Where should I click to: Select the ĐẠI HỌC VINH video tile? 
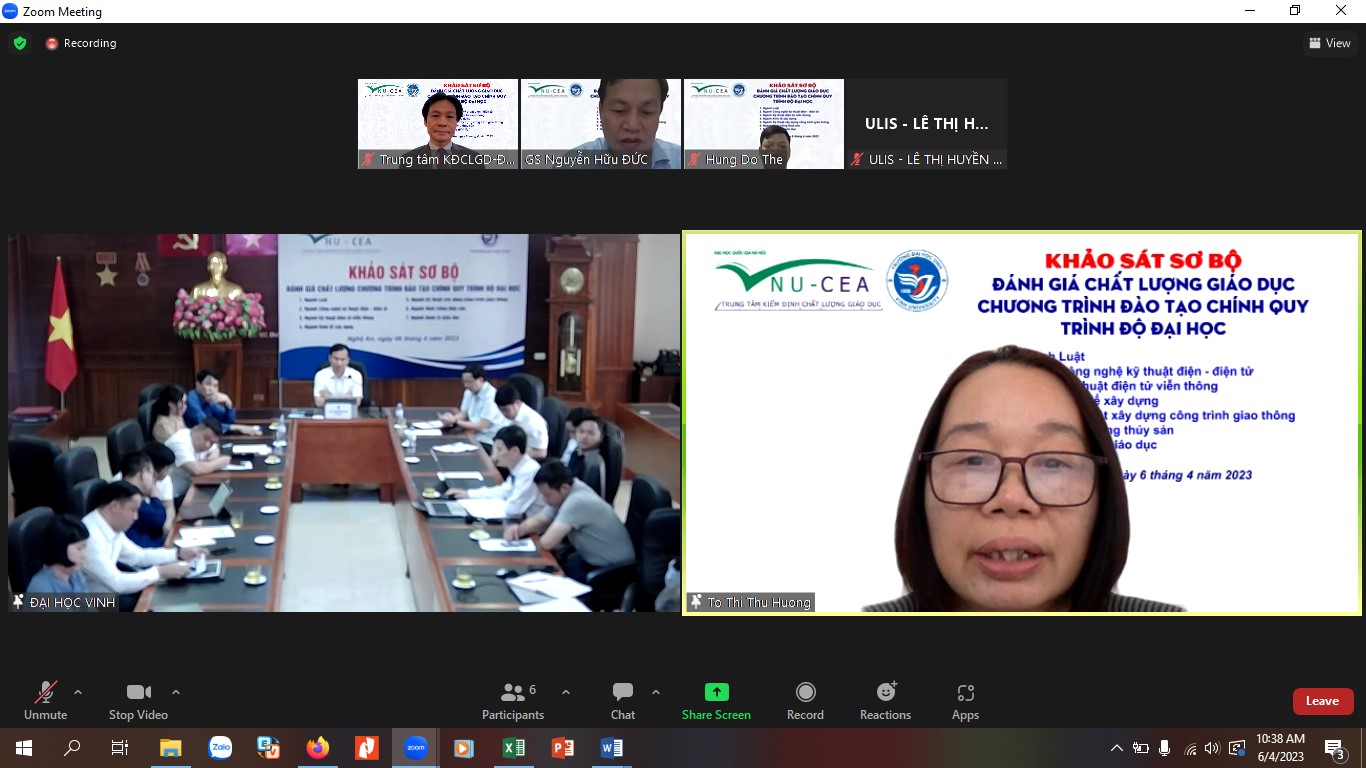tap(344, 422)
